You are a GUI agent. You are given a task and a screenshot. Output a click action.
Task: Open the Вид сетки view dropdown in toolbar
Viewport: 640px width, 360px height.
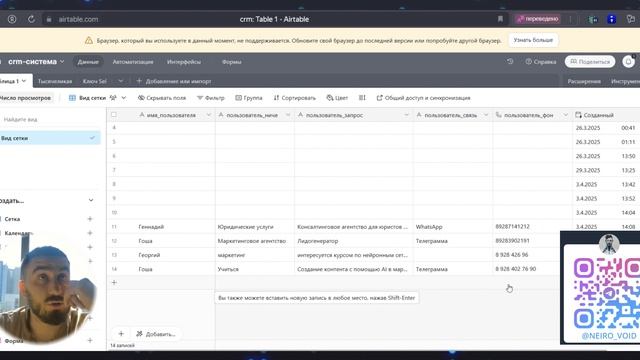[x=97, y=98]
